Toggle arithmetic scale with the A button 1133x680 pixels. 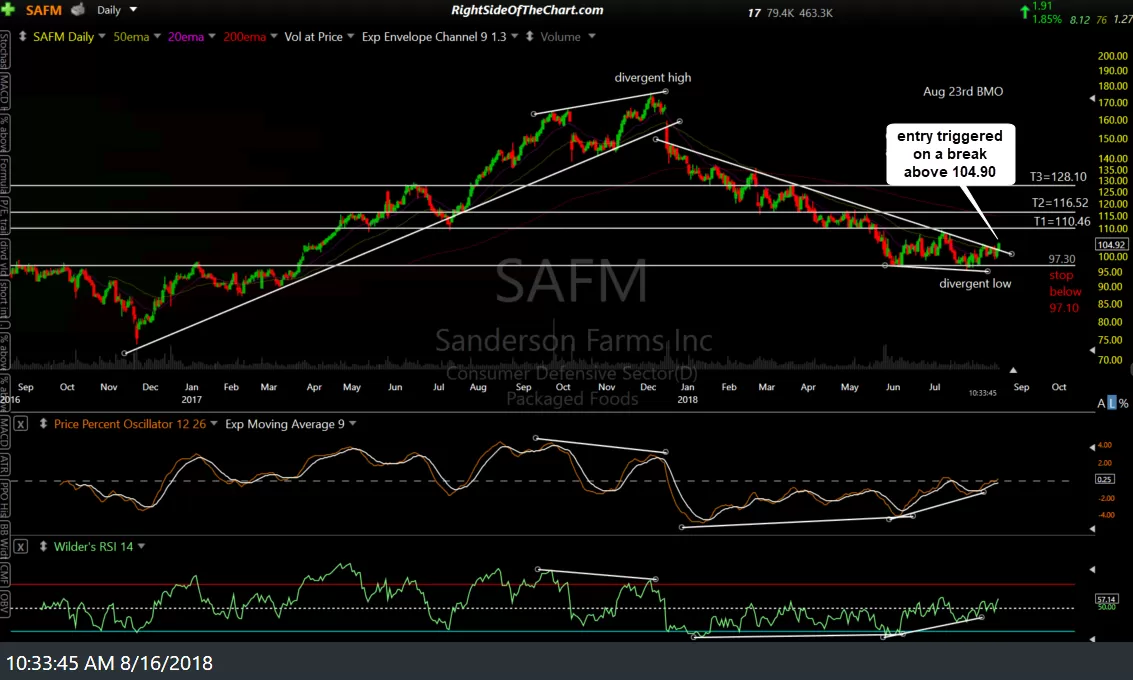pos(1101,403)
